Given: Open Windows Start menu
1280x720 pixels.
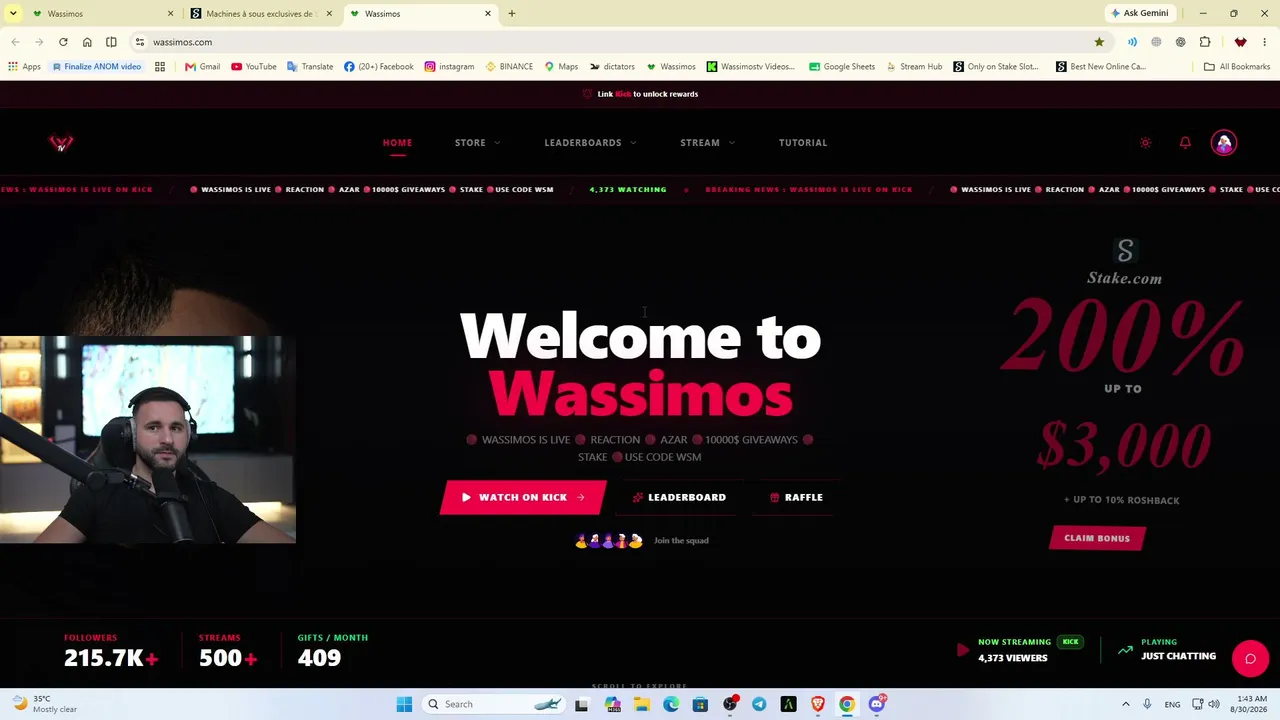Looking at the screenshot, I should coord(404,704).
